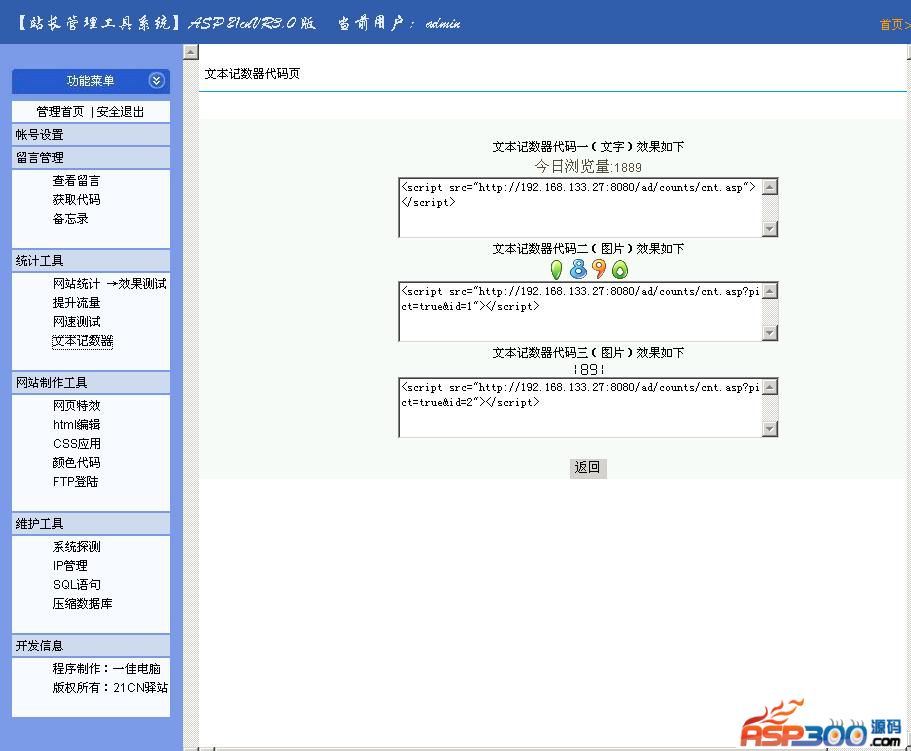Click 安全退出 to log out
The height and width of the screenshot is (751, 911).
coord(120,112)
